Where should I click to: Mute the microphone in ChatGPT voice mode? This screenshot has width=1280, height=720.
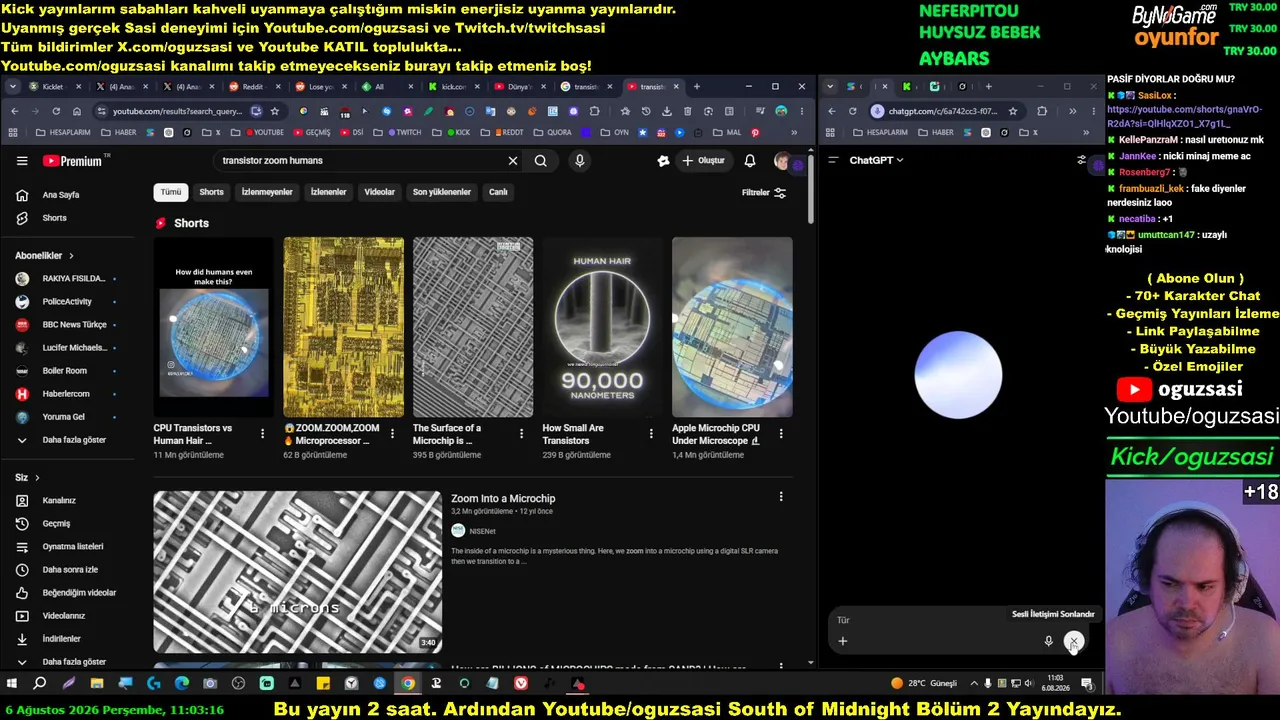click(1048, 641)
